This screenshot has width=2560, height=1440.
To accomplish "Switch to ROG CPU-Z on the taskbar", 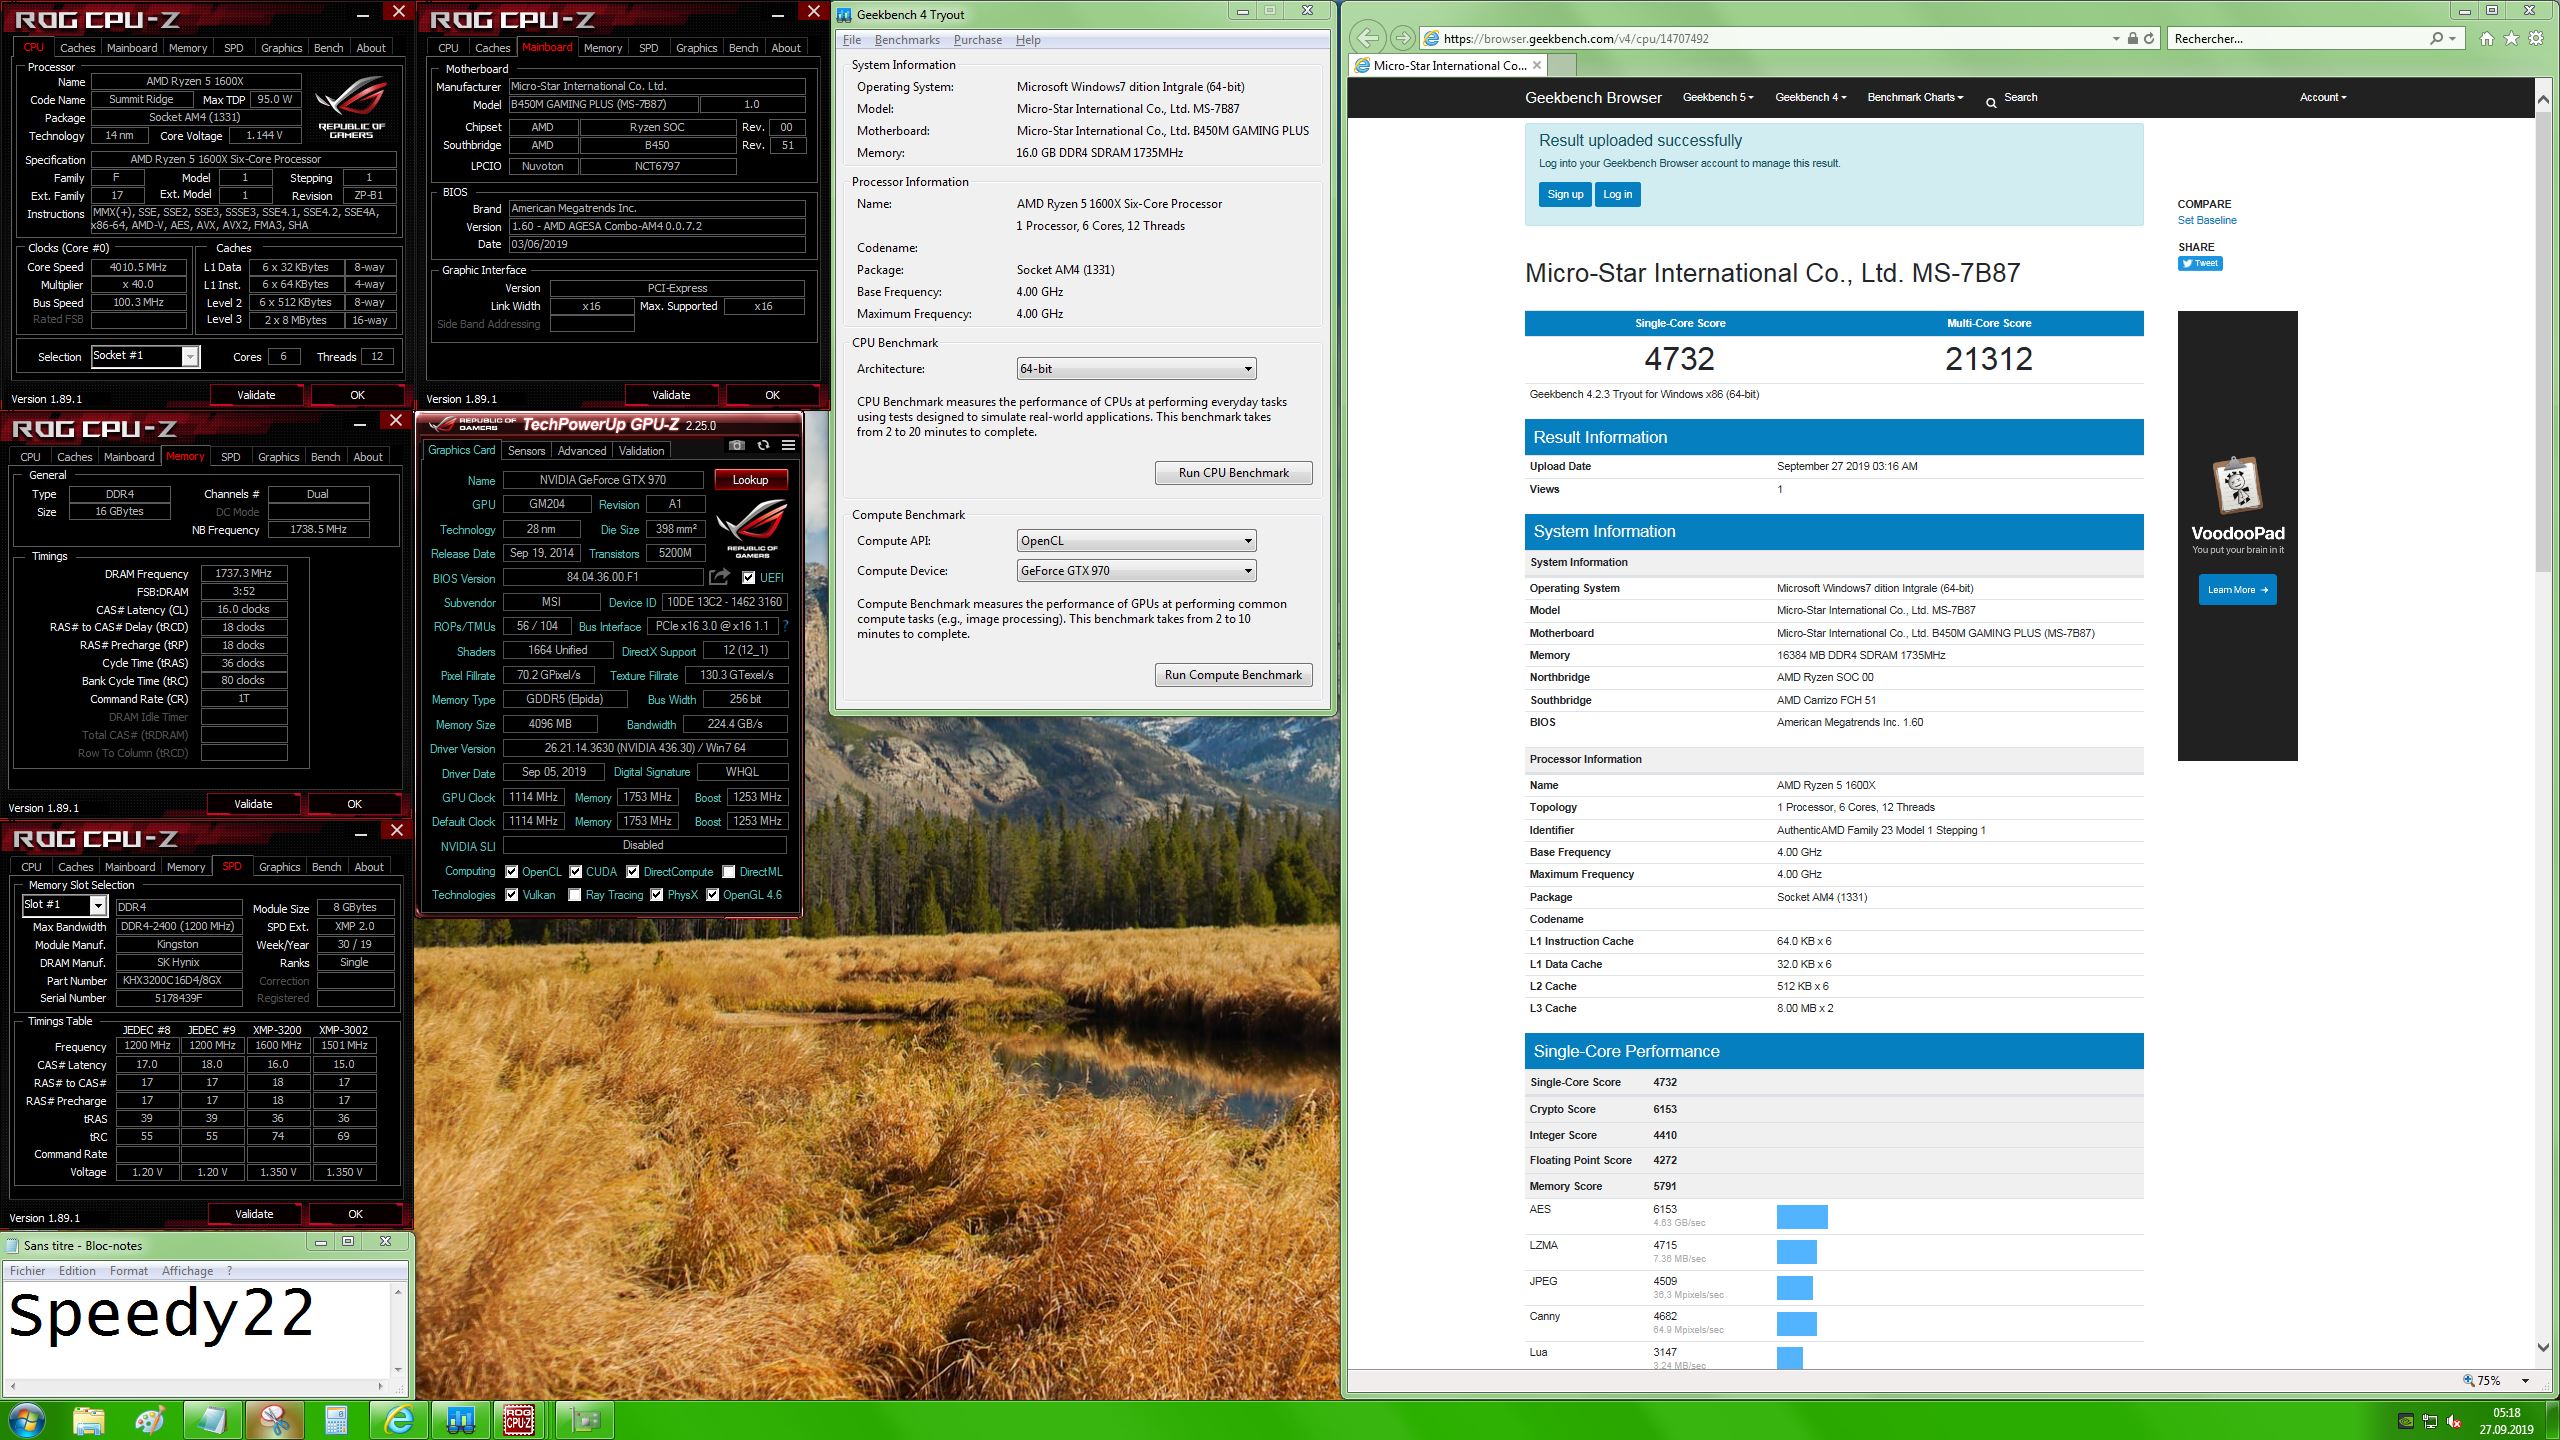I will pyautogui.click(x=519, y=1420).
